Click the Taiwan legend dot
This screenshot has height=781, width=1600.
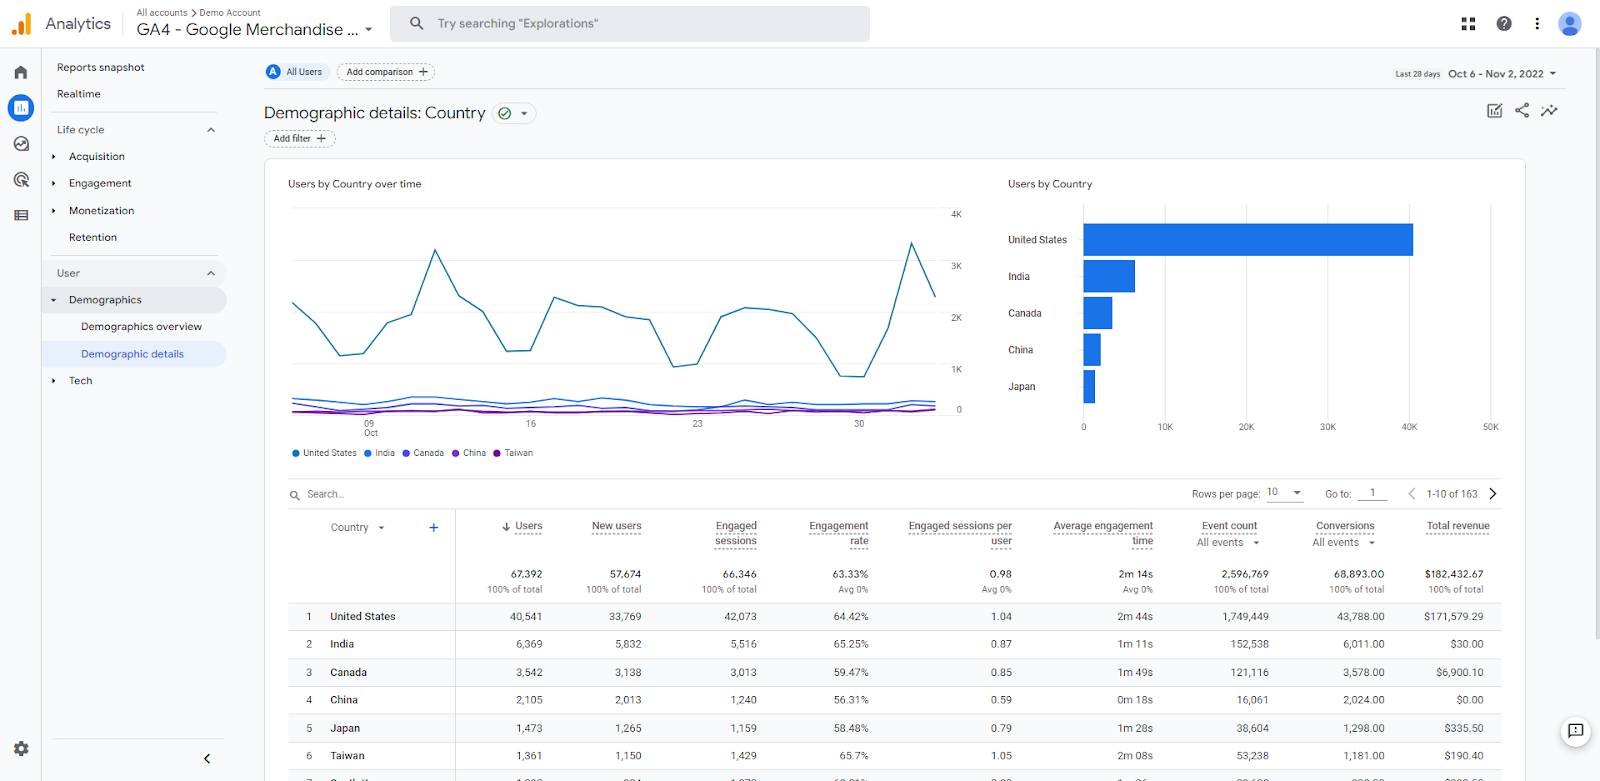pos(497,454)
